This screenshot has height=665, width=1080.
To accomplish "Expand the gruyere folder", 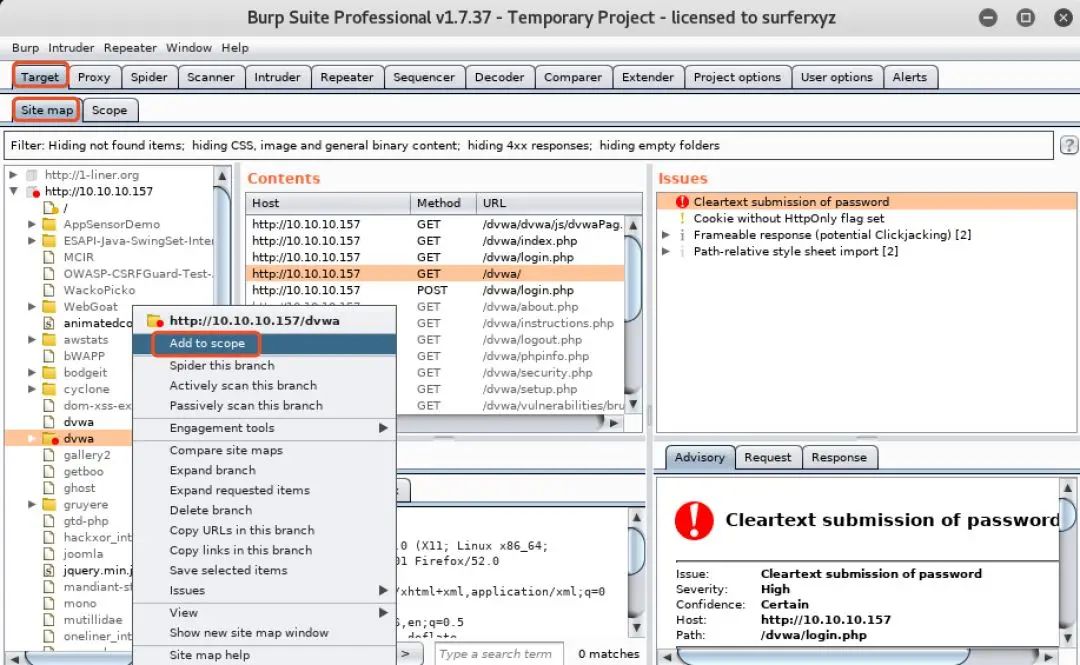I will (32, 504).
